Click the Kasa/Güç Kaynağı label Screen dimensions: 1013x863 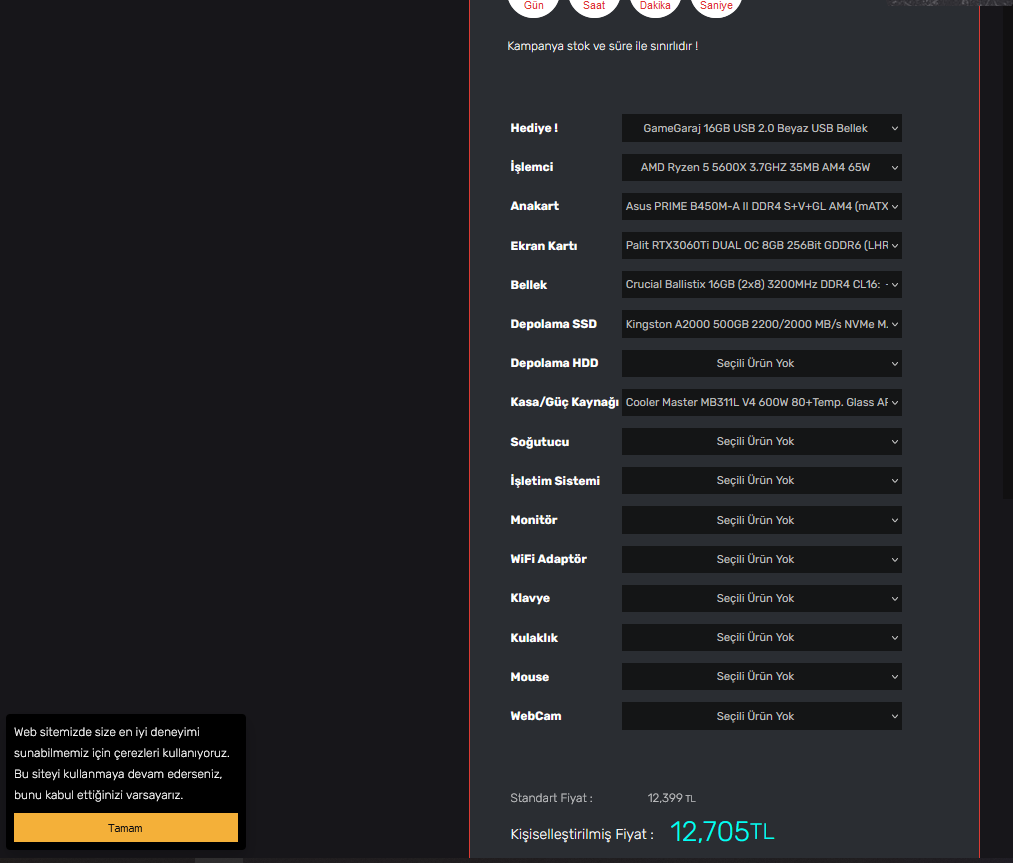(x=565, y=402)
